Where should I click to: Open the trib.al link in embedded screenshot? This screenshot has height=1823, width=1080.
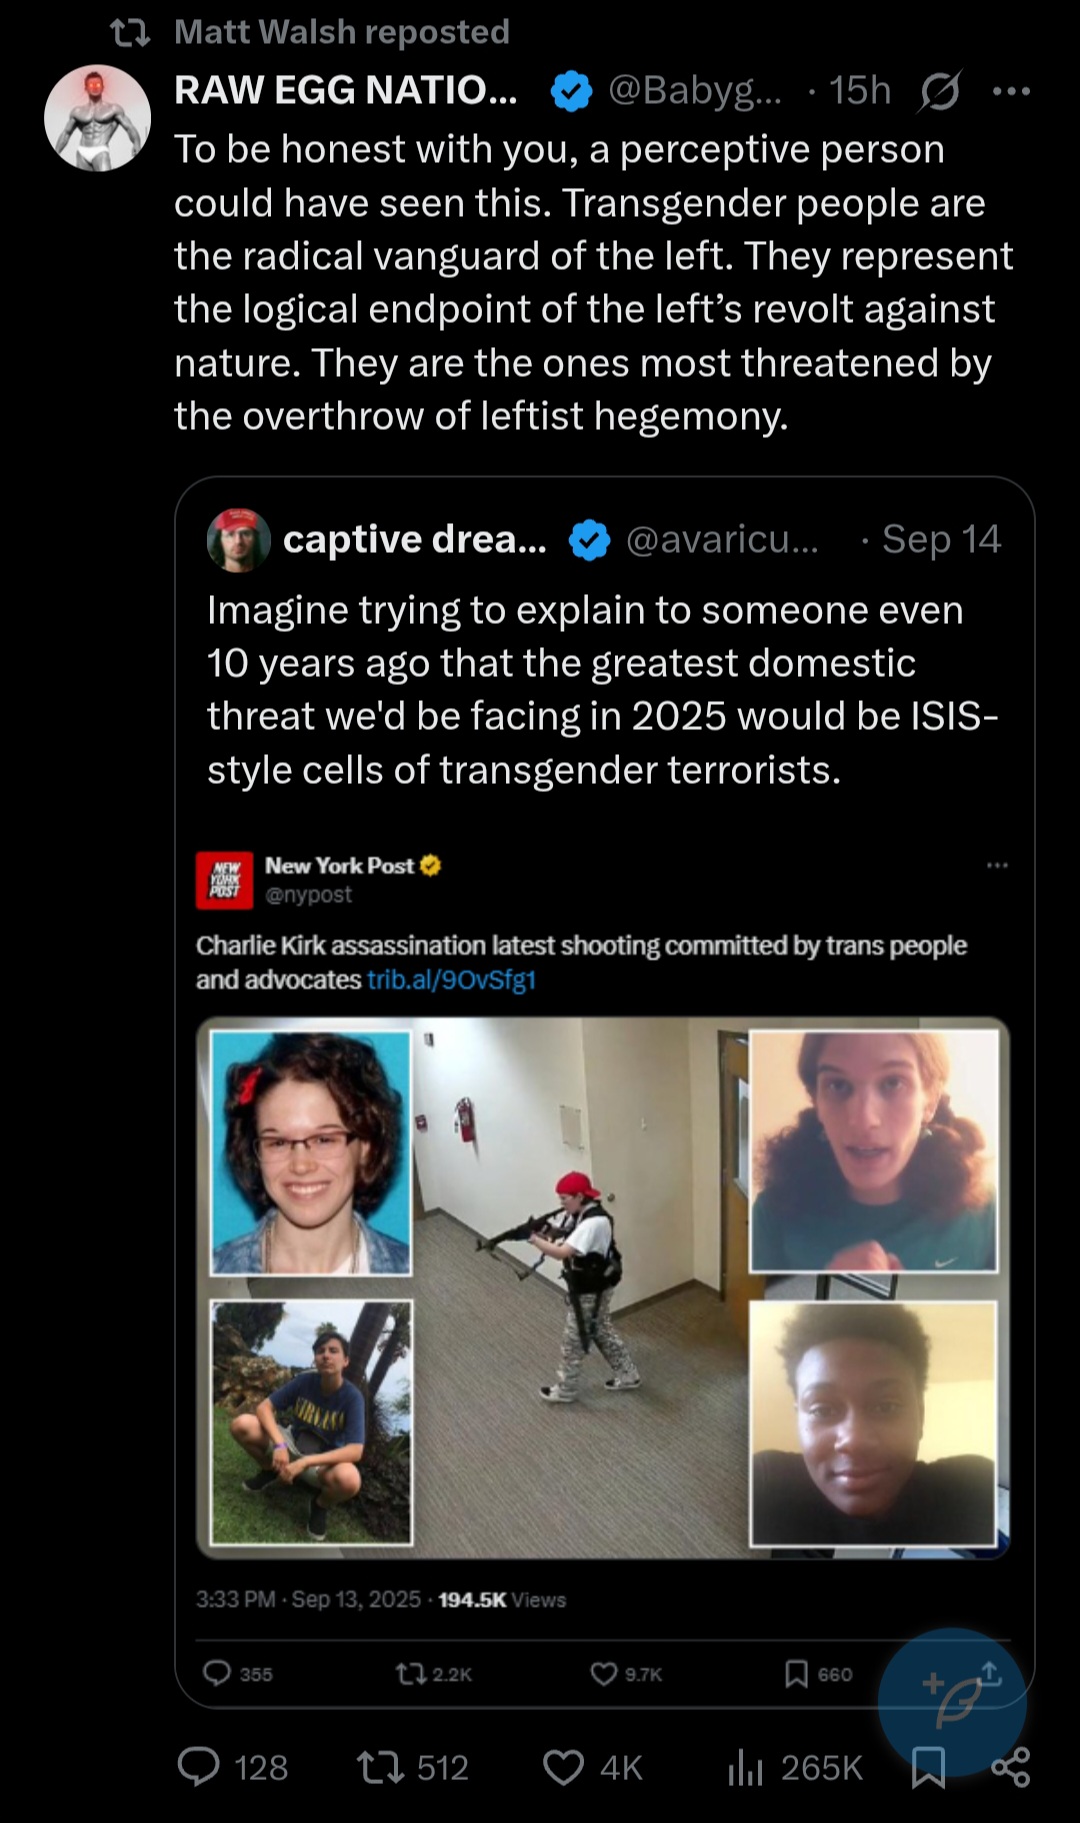click(x=451, y=979)
